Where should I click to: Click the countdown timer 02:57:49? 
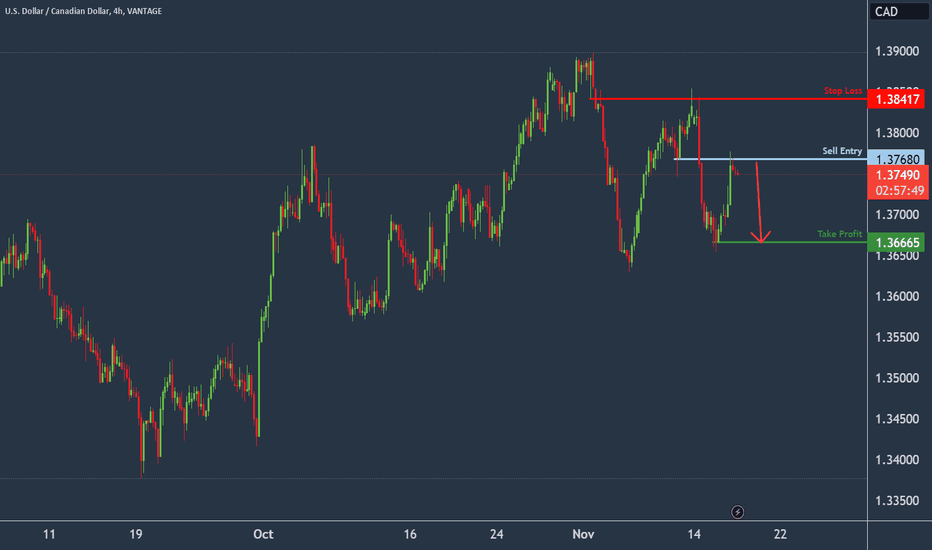pyautogui.click(x=900, y=191)
